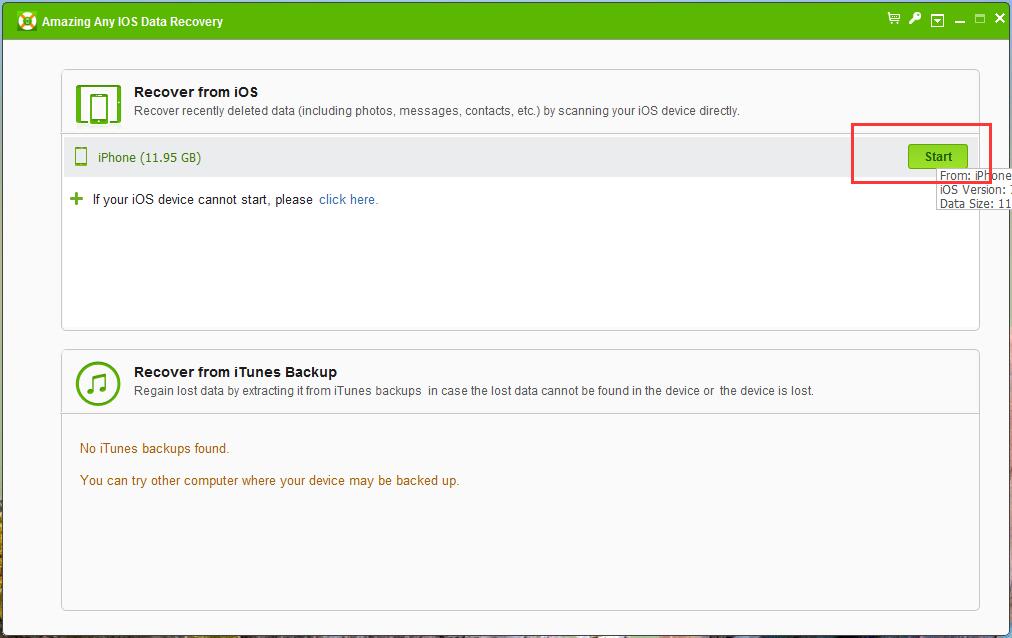The width and height of the screenshot is (1012, 638).
Task: Click the green plus icon
Action: 76,199
